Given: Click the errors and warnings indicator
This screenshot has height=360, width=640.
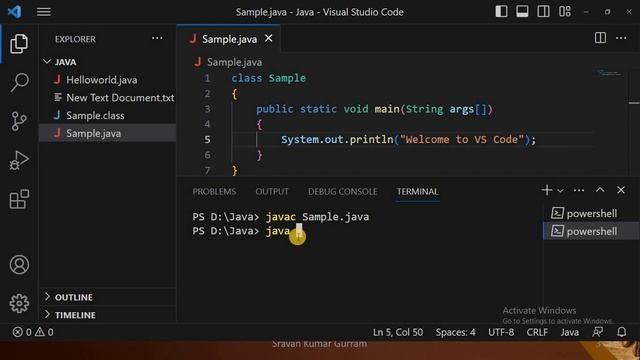Looking at the screenshot, I should (33, 332).
